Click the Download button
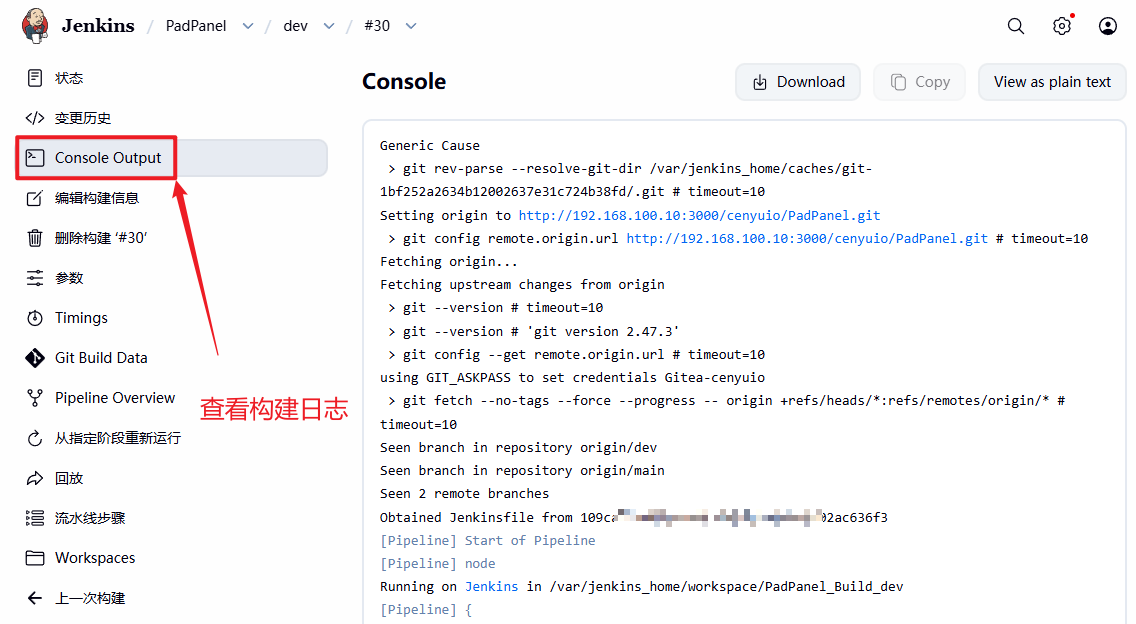Image resolution: width=1136 pixels, height=624 pixels. (x=798, y=82)
